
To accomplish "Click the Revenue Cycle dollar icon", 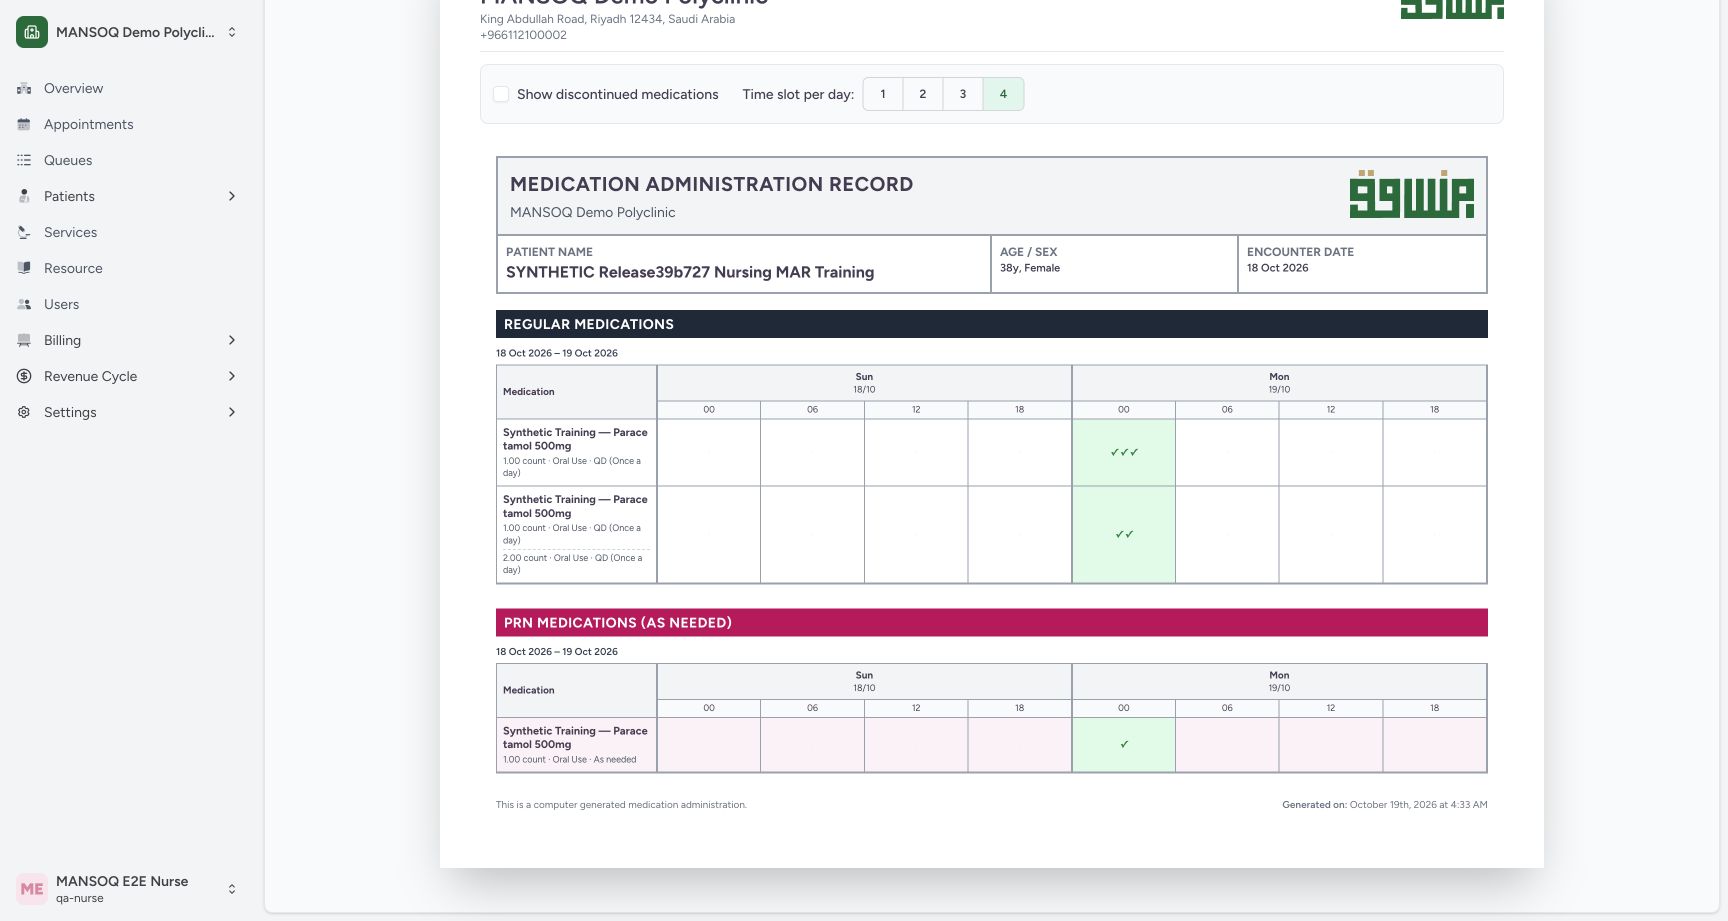I will tap(24, 376).
